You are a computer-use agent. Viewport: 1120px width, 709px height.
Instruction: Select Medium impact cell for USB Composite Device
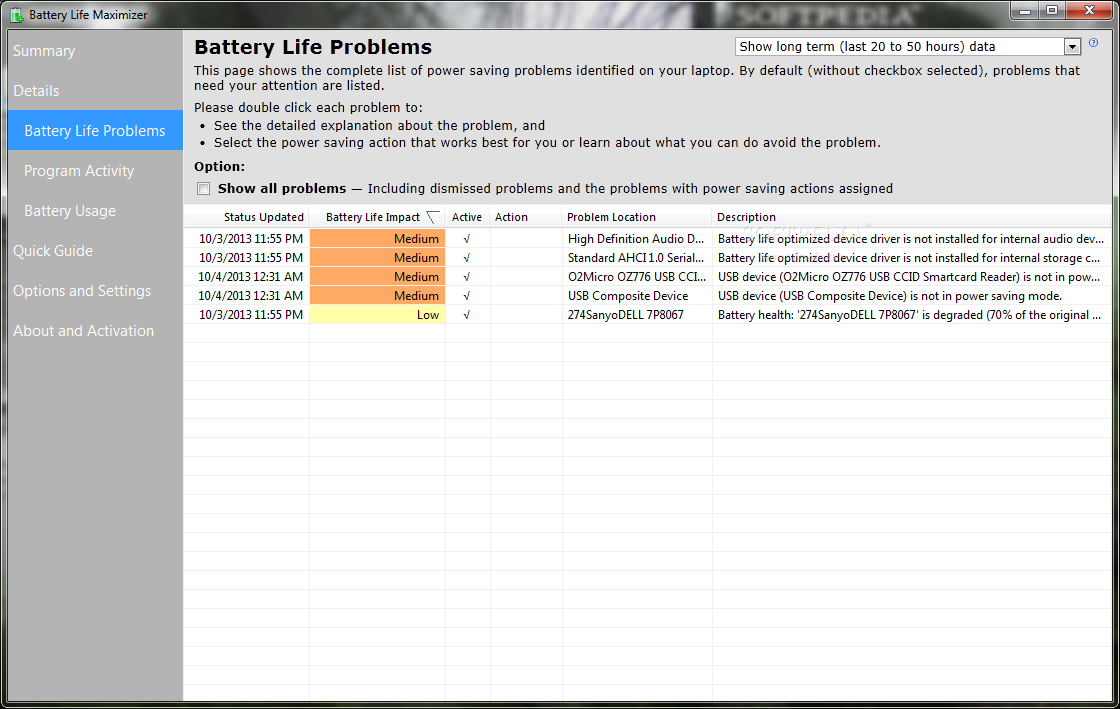coord(377,296)
